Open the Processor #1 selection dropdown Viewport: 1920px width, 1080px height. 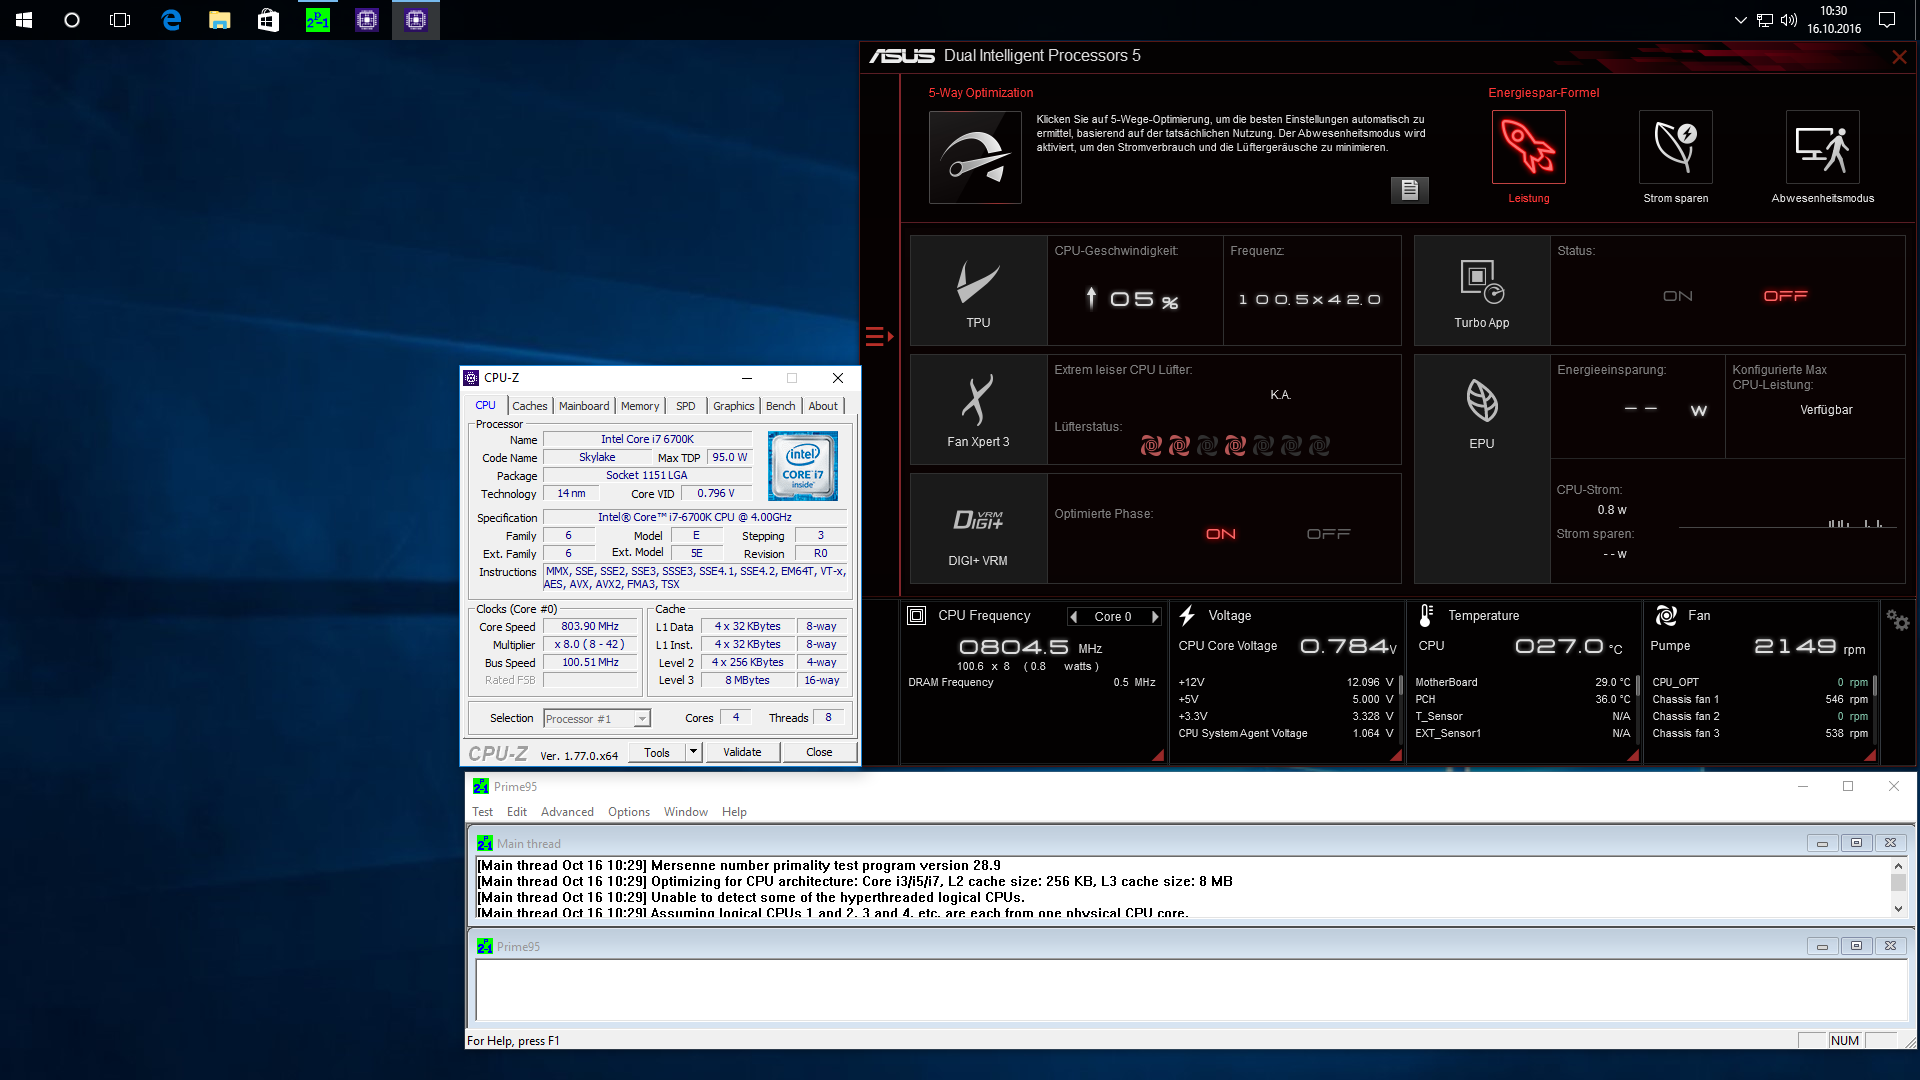pyautogui.click(x=642, y=719)
